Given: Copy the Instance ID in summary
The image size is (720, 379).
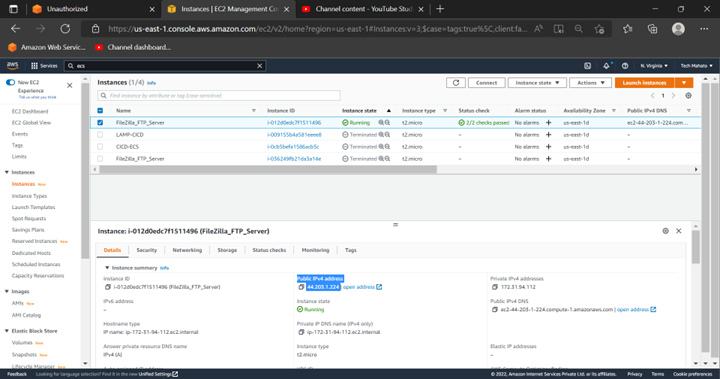Looking at the screenshot, I should 107,287.
